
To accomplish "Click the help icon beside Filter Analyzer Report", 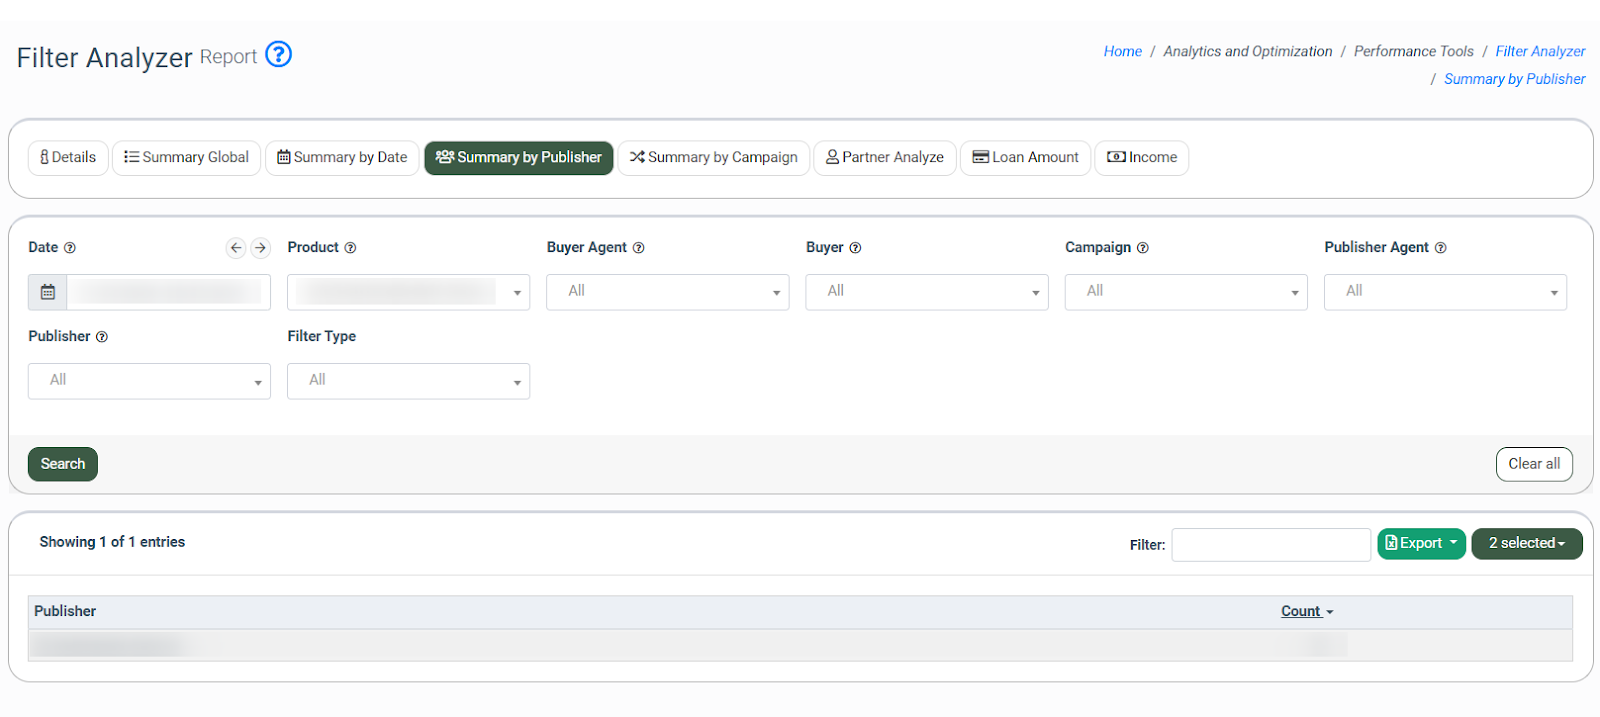I will click(278, 54).
